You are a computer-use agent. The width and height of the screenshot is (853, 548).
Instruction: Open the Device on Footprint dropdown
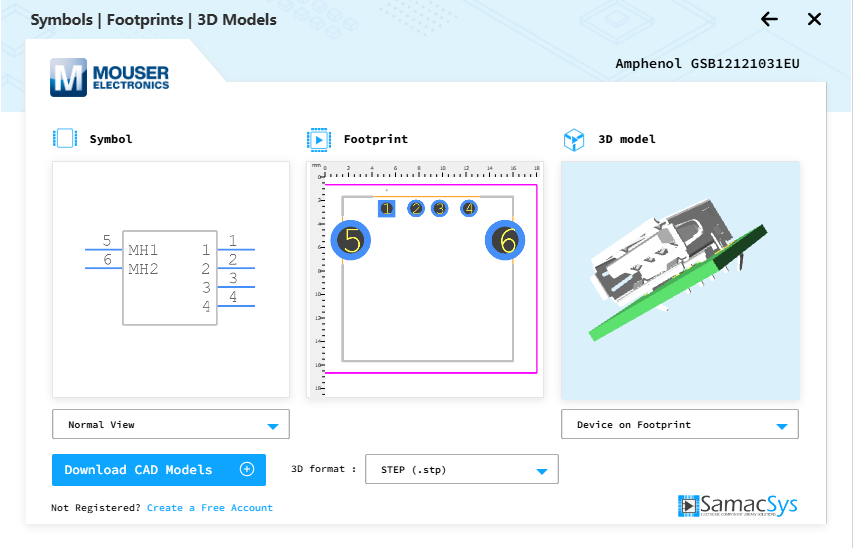(x=679, y=424)
